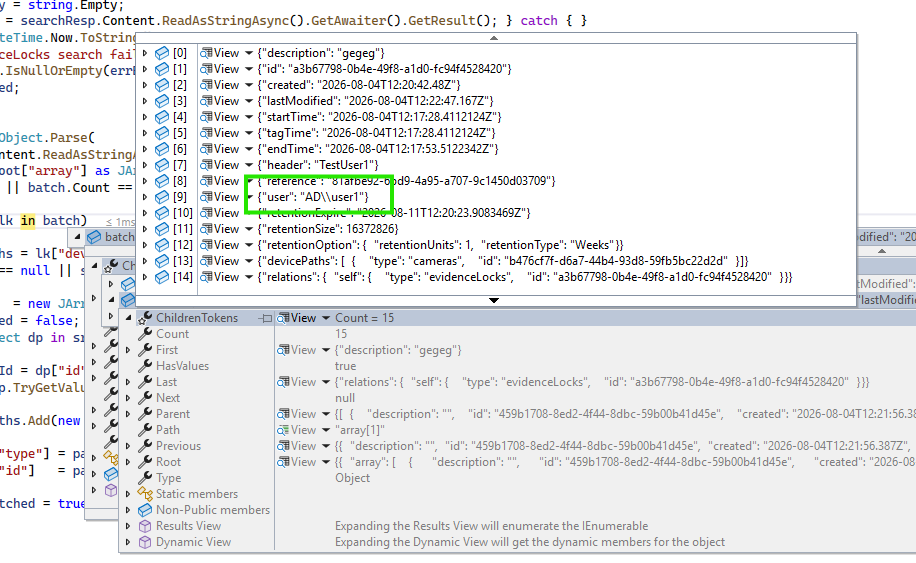This screenshot has height=563, width=916.
Task: Expand the First property arrow
Action: tap(129, 350)
